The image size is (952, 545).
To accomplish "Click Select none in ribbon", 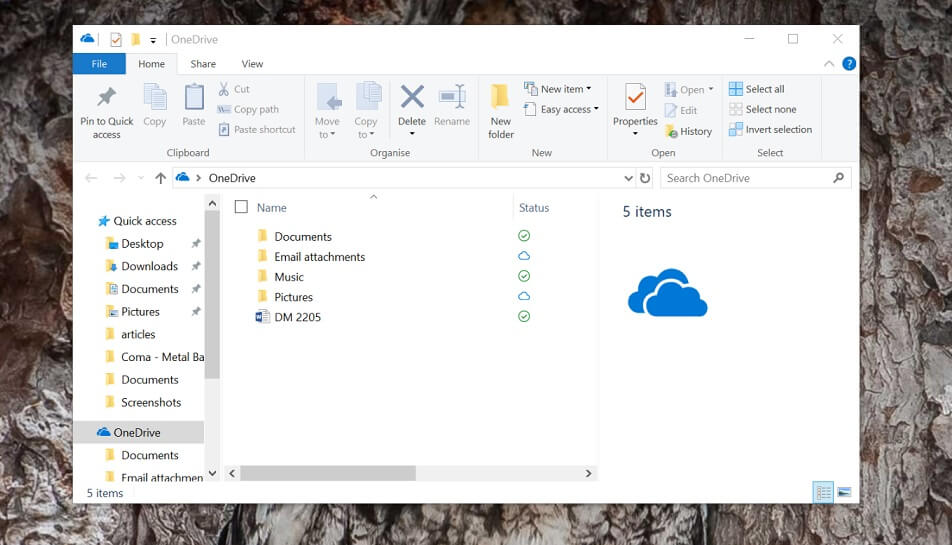I will (763, 109).
